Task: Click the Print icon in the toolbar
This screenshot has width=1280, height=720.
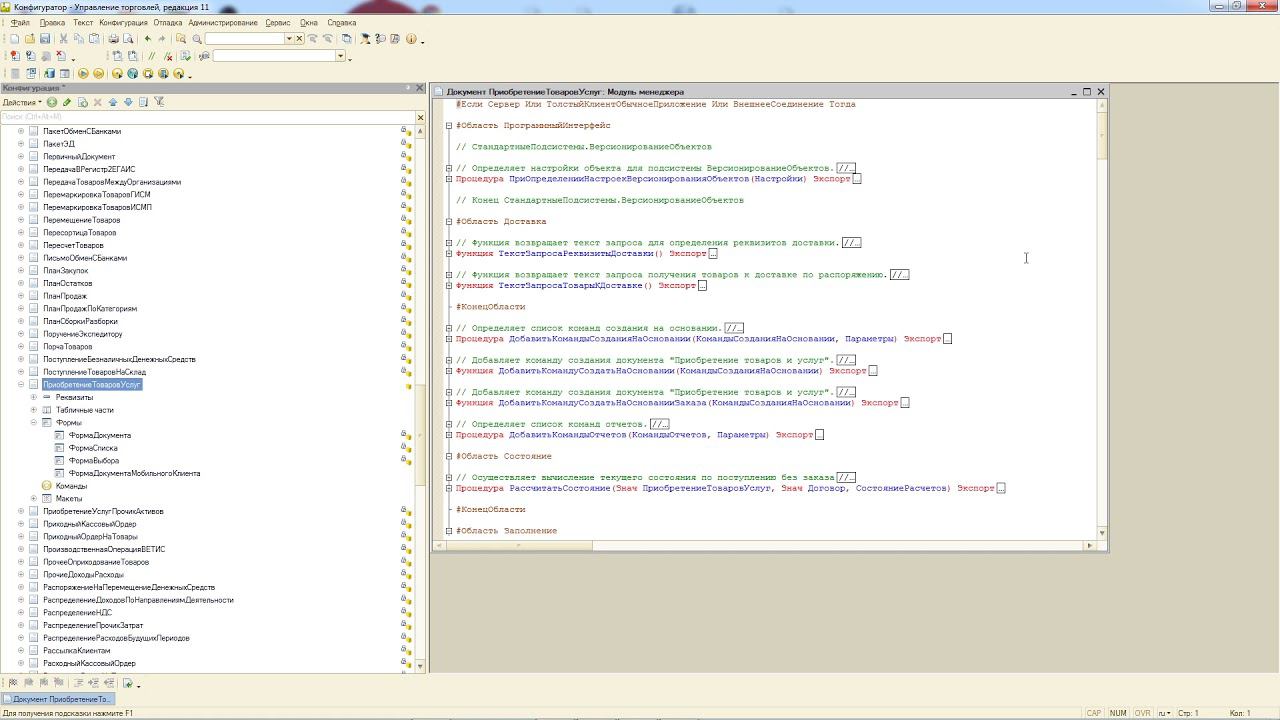Action: [113, 39]
